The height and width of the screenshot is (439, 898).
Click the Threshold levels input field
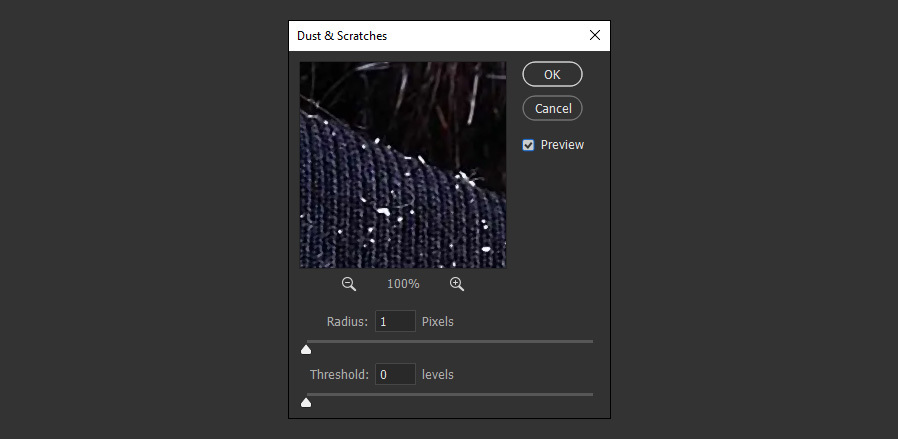(395, 374)
